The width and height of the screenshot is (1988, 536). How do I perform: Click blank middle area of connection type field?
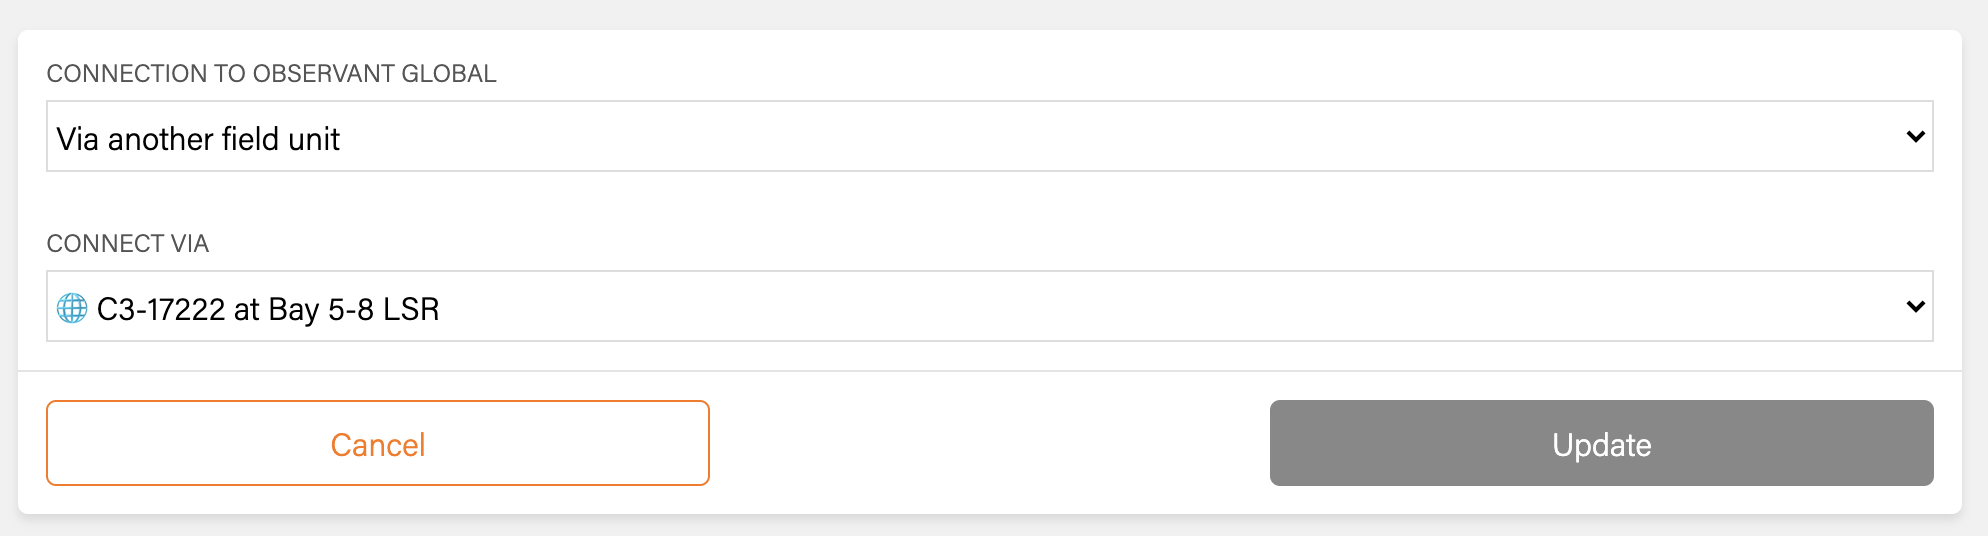click(x=1100, y=137)
